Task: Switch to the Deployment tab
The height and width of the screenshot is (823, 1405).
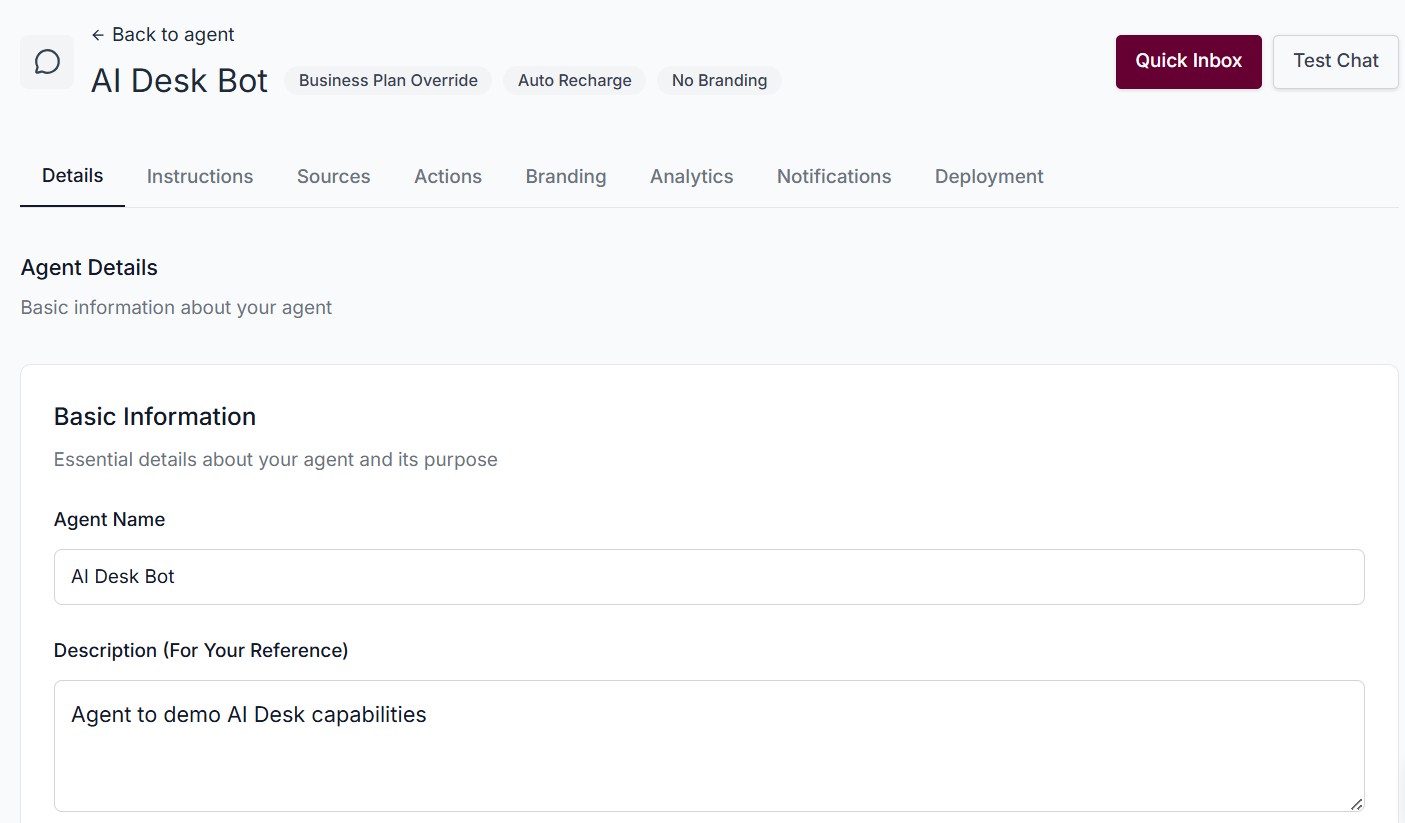Action: 988,176
